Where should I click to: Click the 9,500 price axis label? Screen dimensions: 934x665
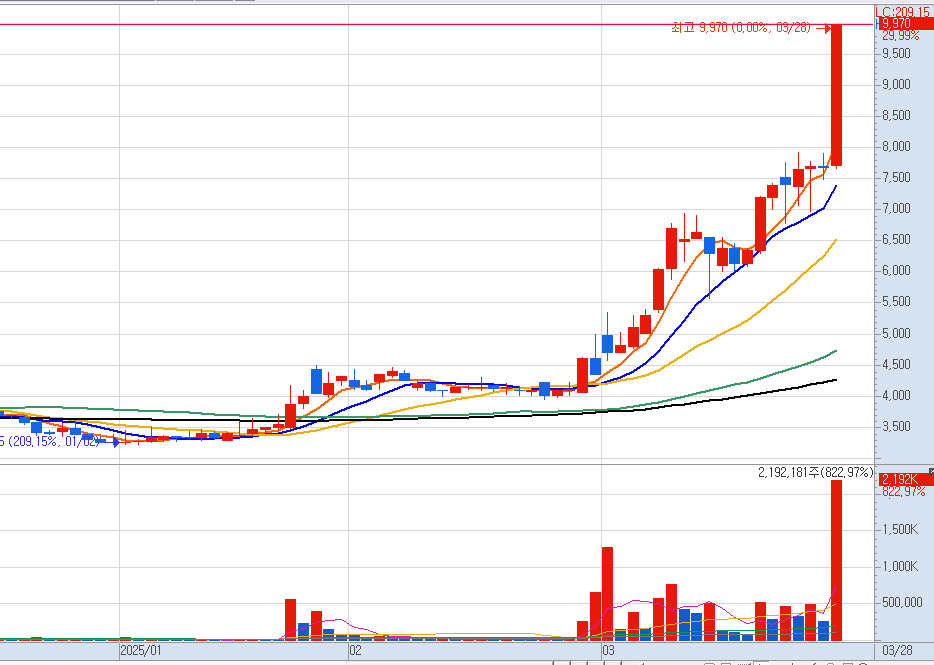coord(896,53)
